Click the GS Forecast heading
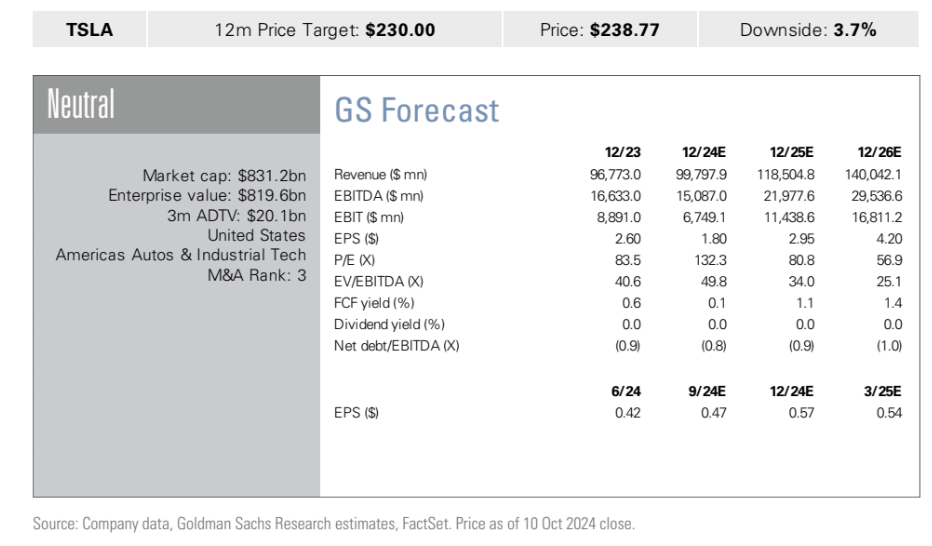The image size is (932, 546). (416, 110)
